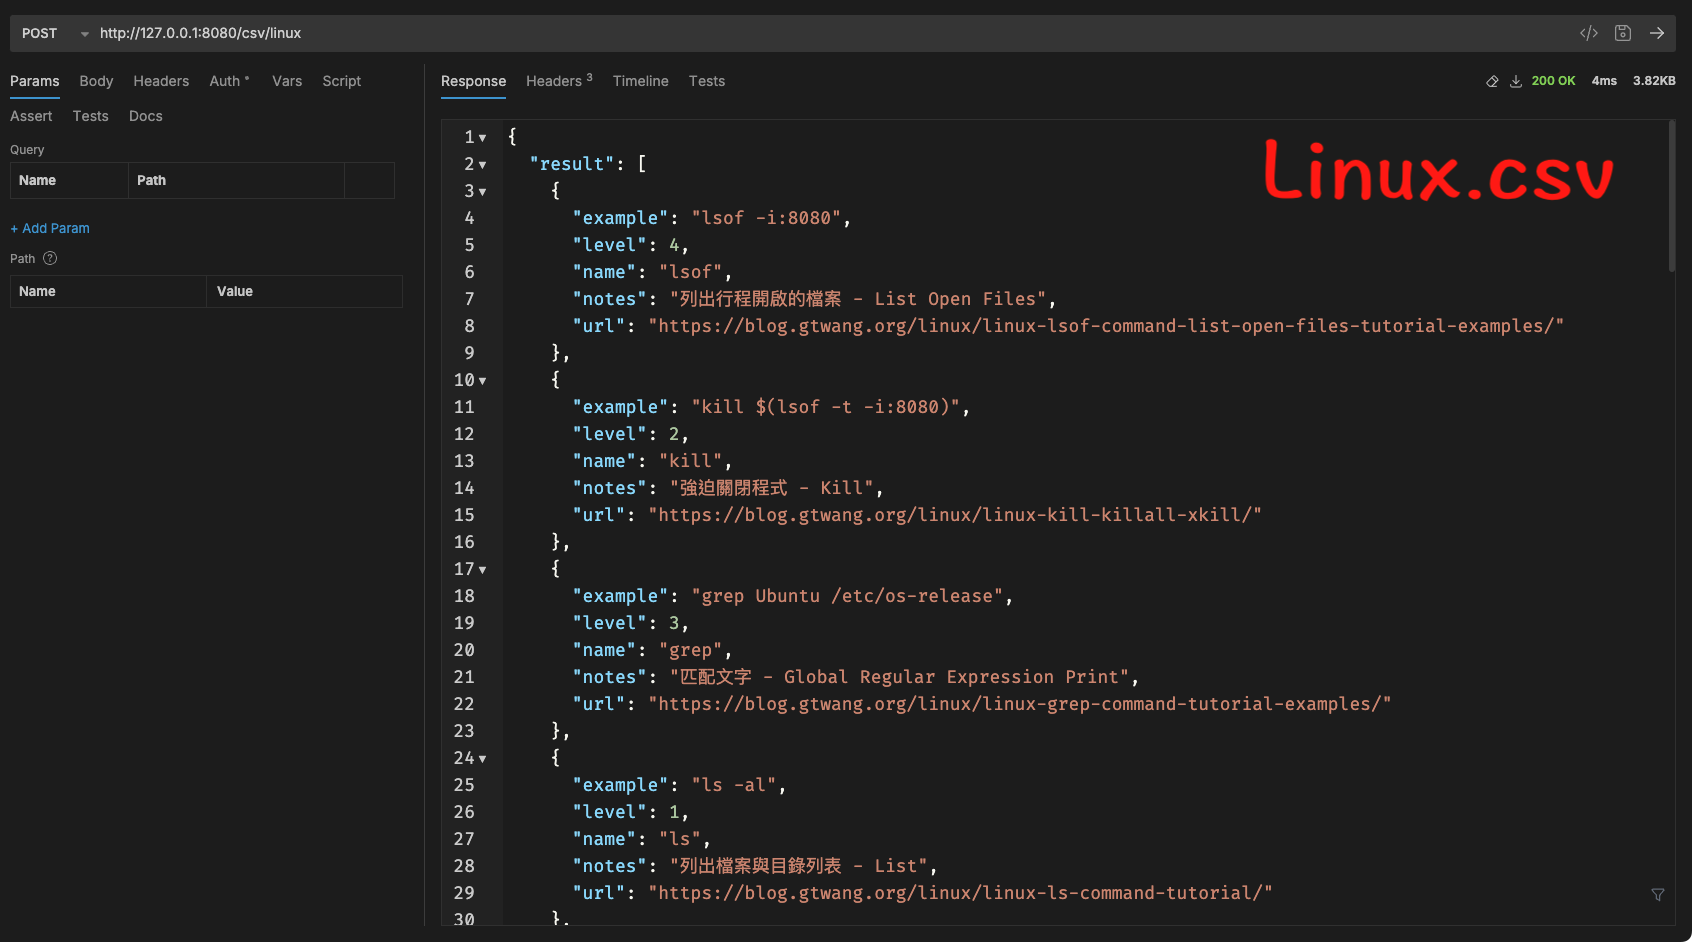Open the Body tab
The width and height of the screenshot is (1692, 942).
96,81
